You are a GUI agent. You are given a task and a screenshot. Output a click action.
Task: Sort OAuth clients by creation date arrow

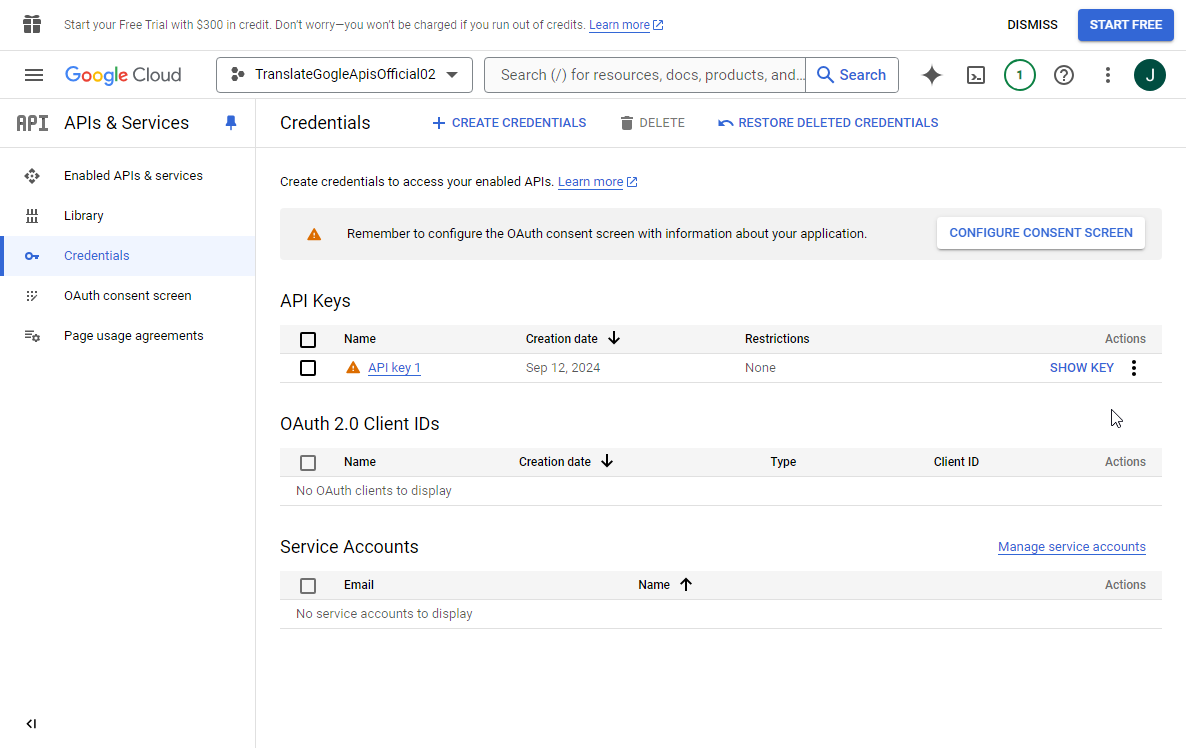(607, 461)
